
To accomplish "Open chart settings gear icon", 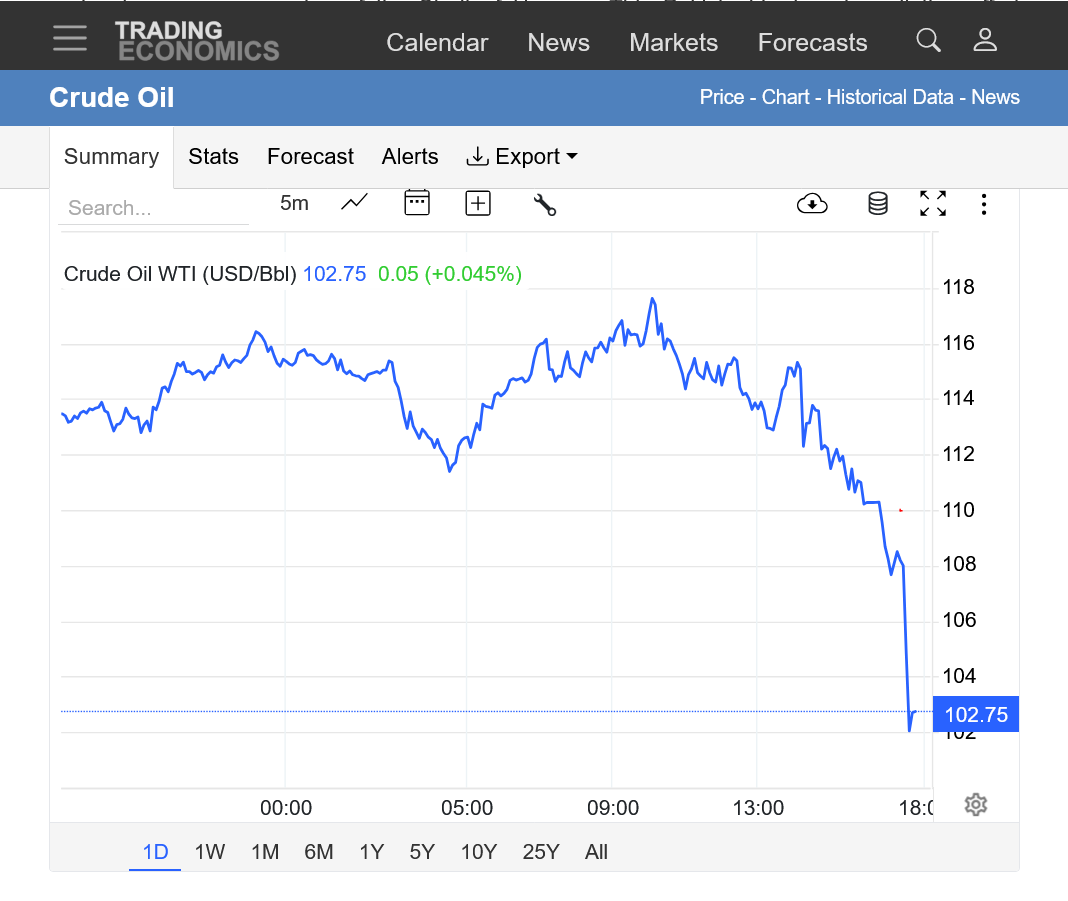I will [976, 805].
